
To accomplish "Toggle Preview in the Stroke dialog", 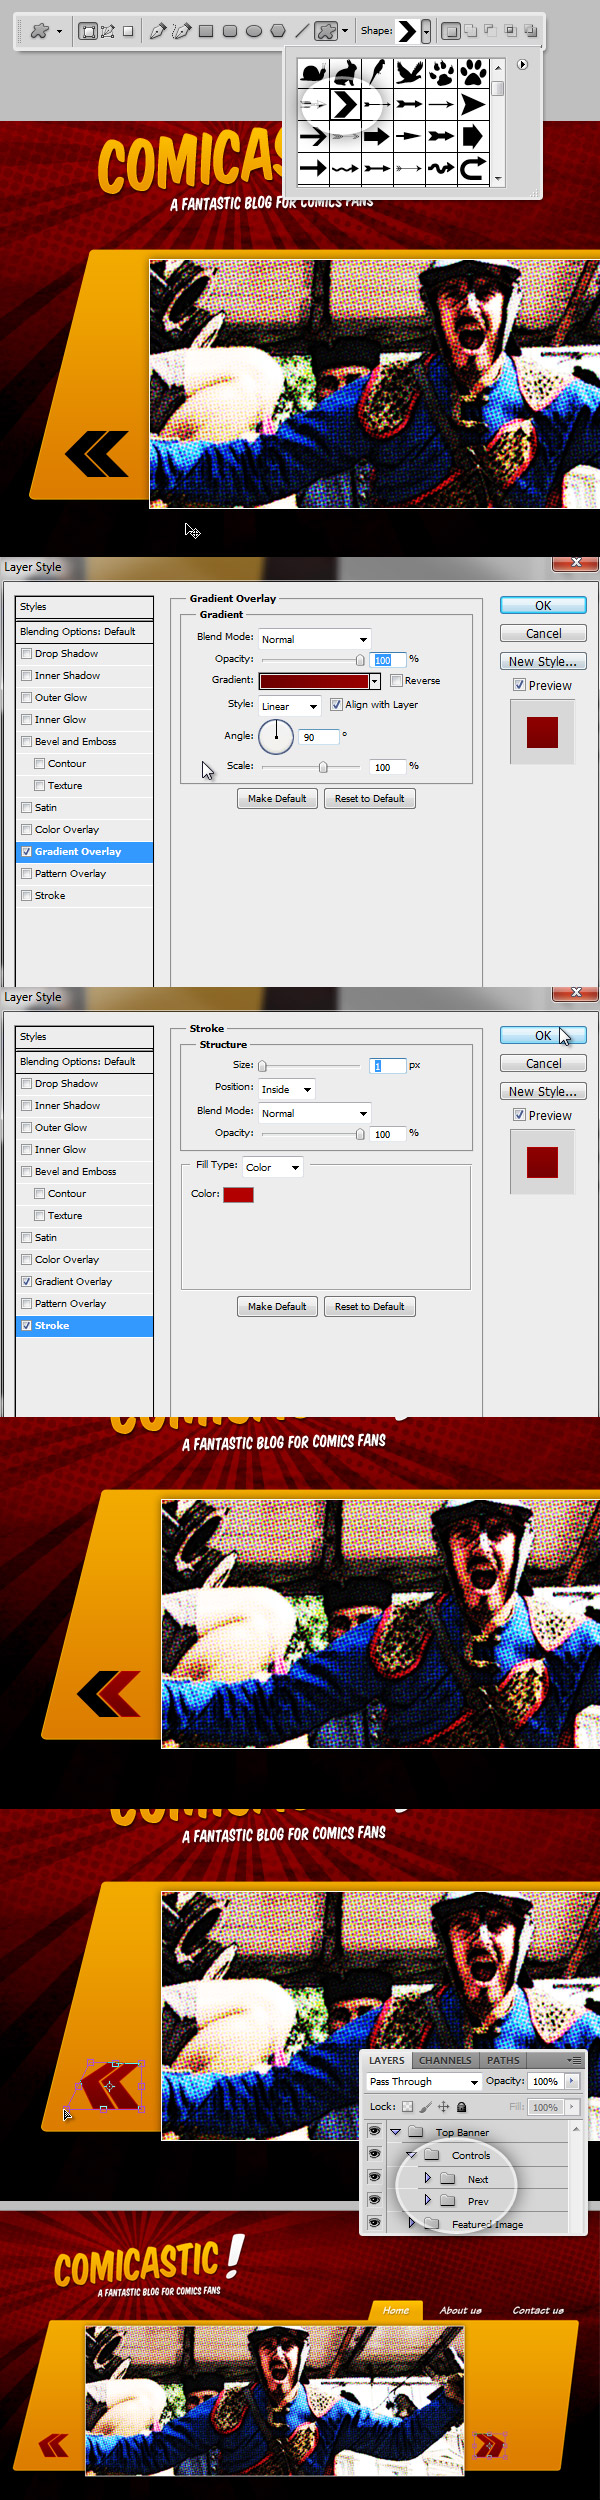I will 519,1115.
